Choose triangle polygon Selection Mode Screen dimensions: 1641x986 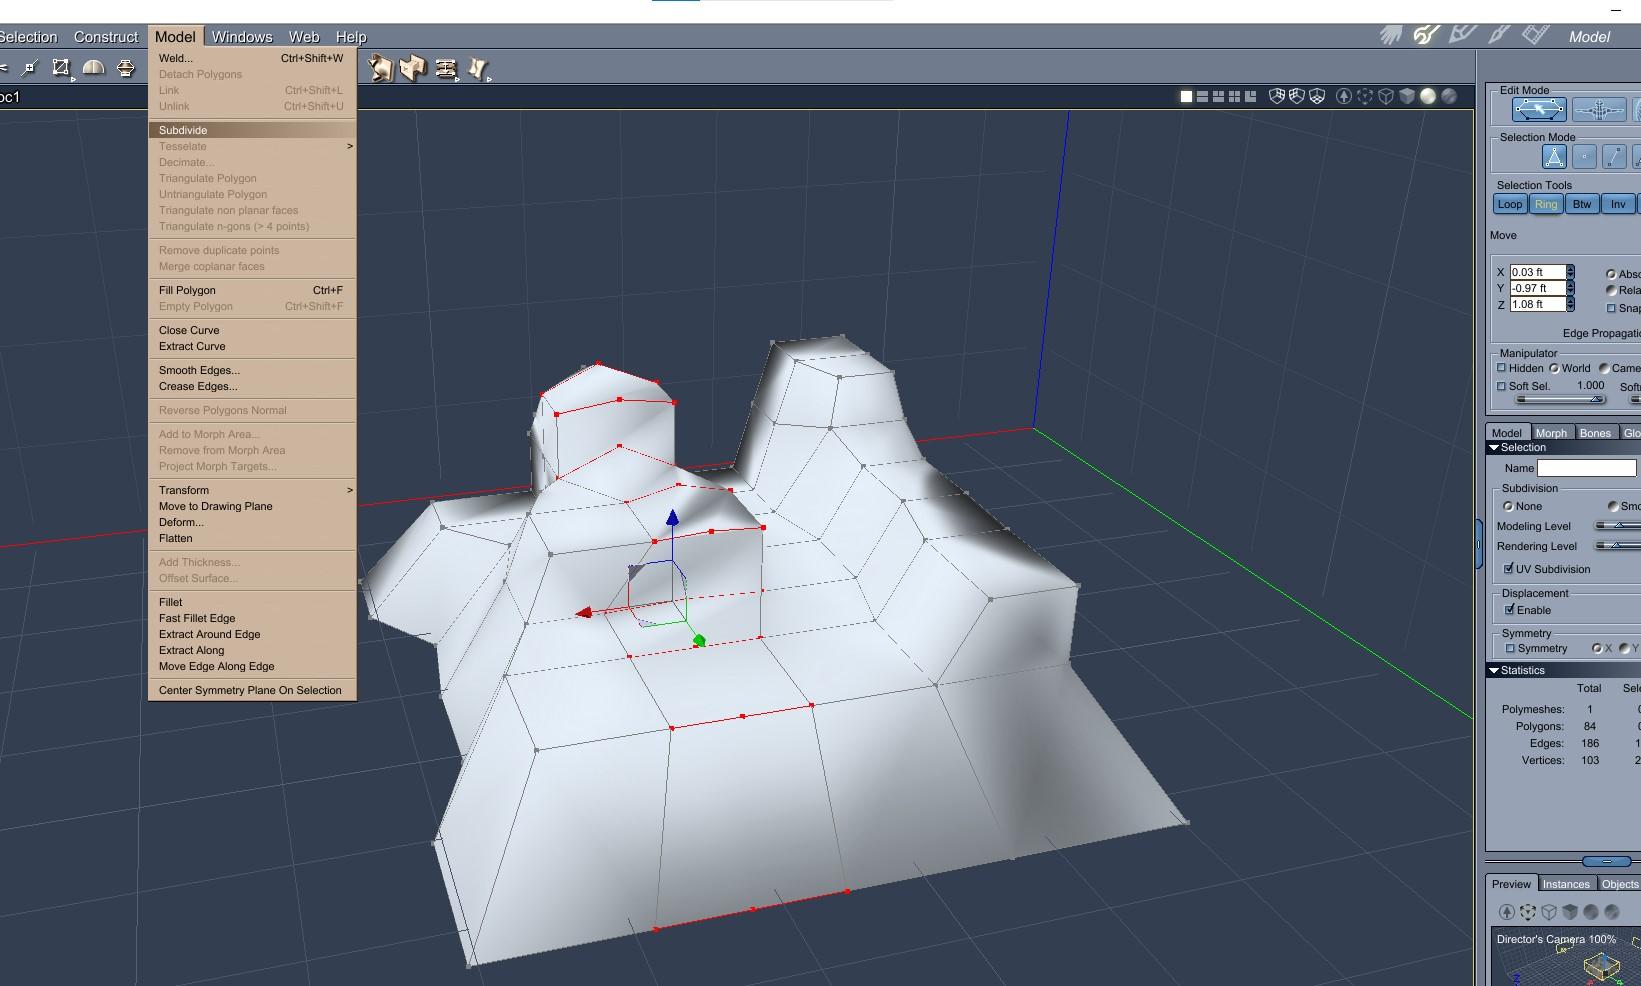[x=1554, y=157]
